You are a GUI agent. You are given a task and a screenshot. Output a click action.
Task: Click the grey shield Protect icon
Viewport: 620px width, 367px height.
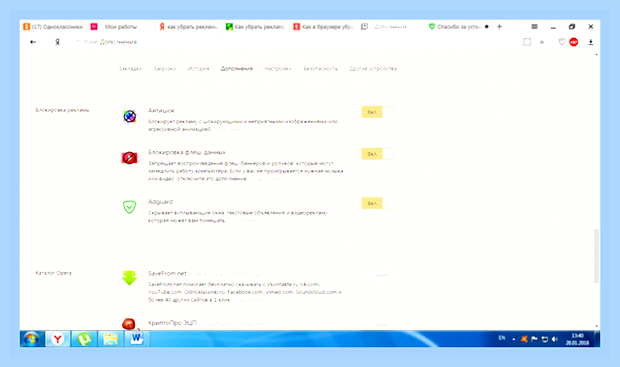point(561,42)
